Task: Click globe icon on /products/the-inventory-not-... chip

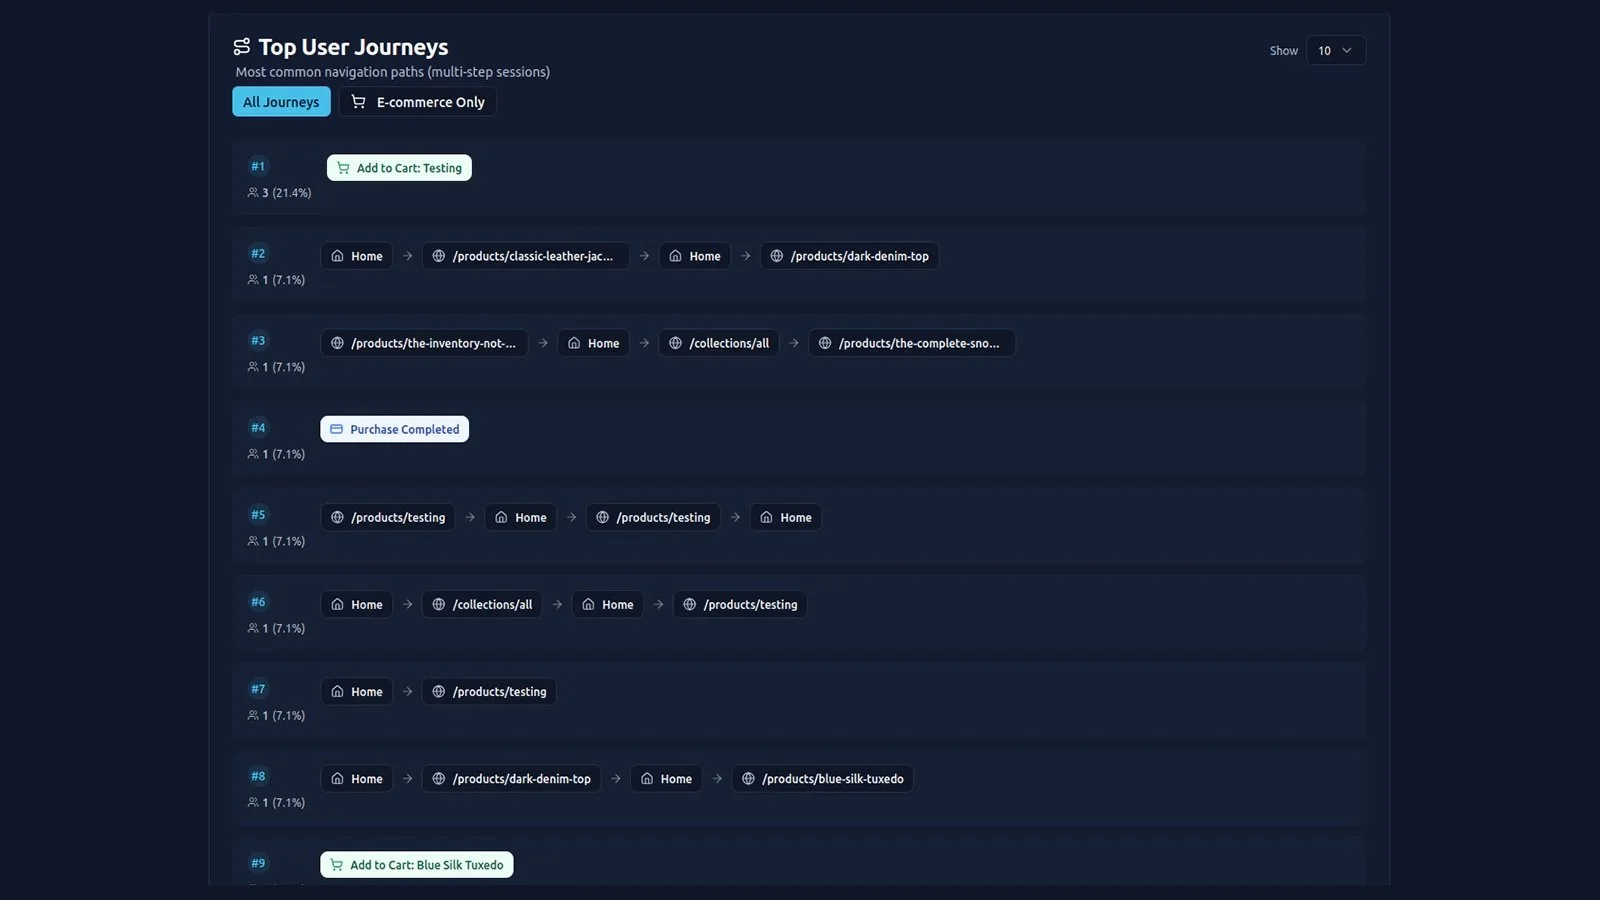Action: pyautogui.click(x=337, y=343)
